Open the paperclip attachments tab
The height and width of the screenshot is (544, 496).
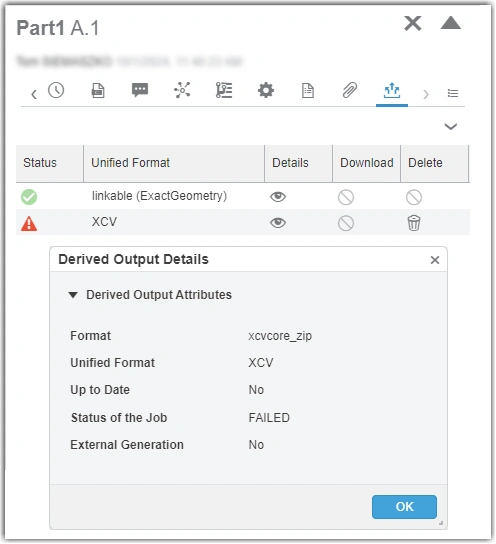point(350,91)
